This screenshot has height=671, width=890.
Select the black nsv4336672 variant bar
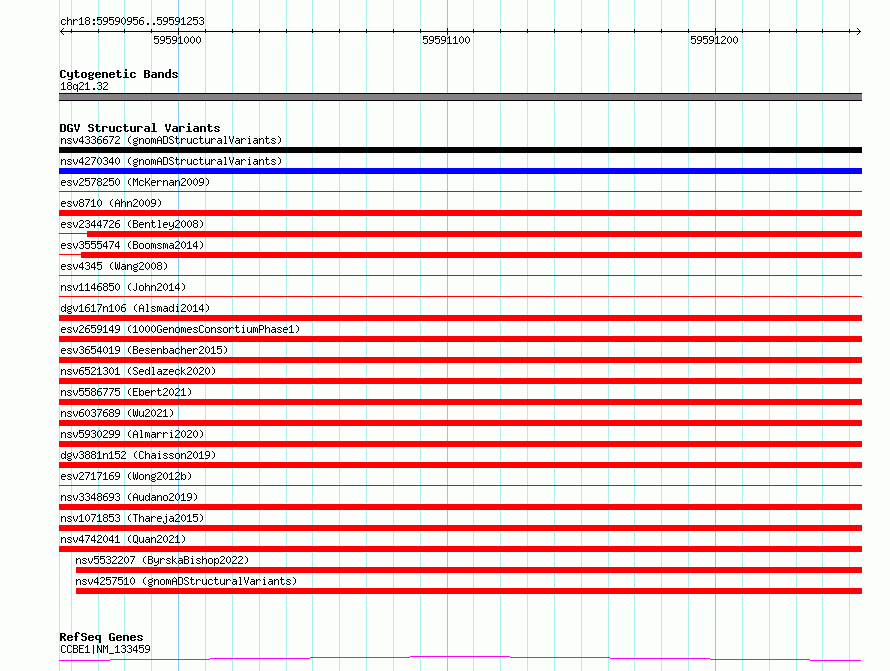point(460,150)
